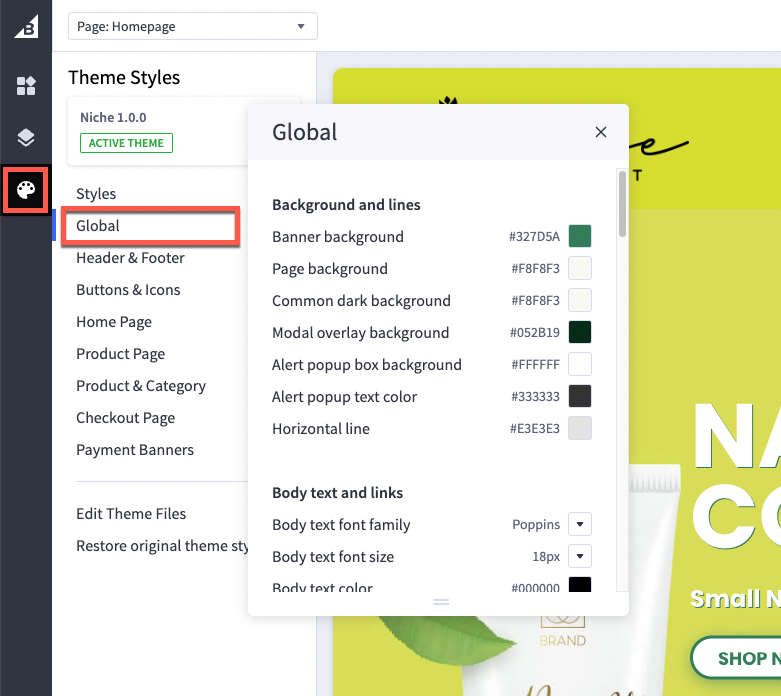
Task: Expand Body text font size dropdown
Action: pyautogui.click(x=580, y=557)
